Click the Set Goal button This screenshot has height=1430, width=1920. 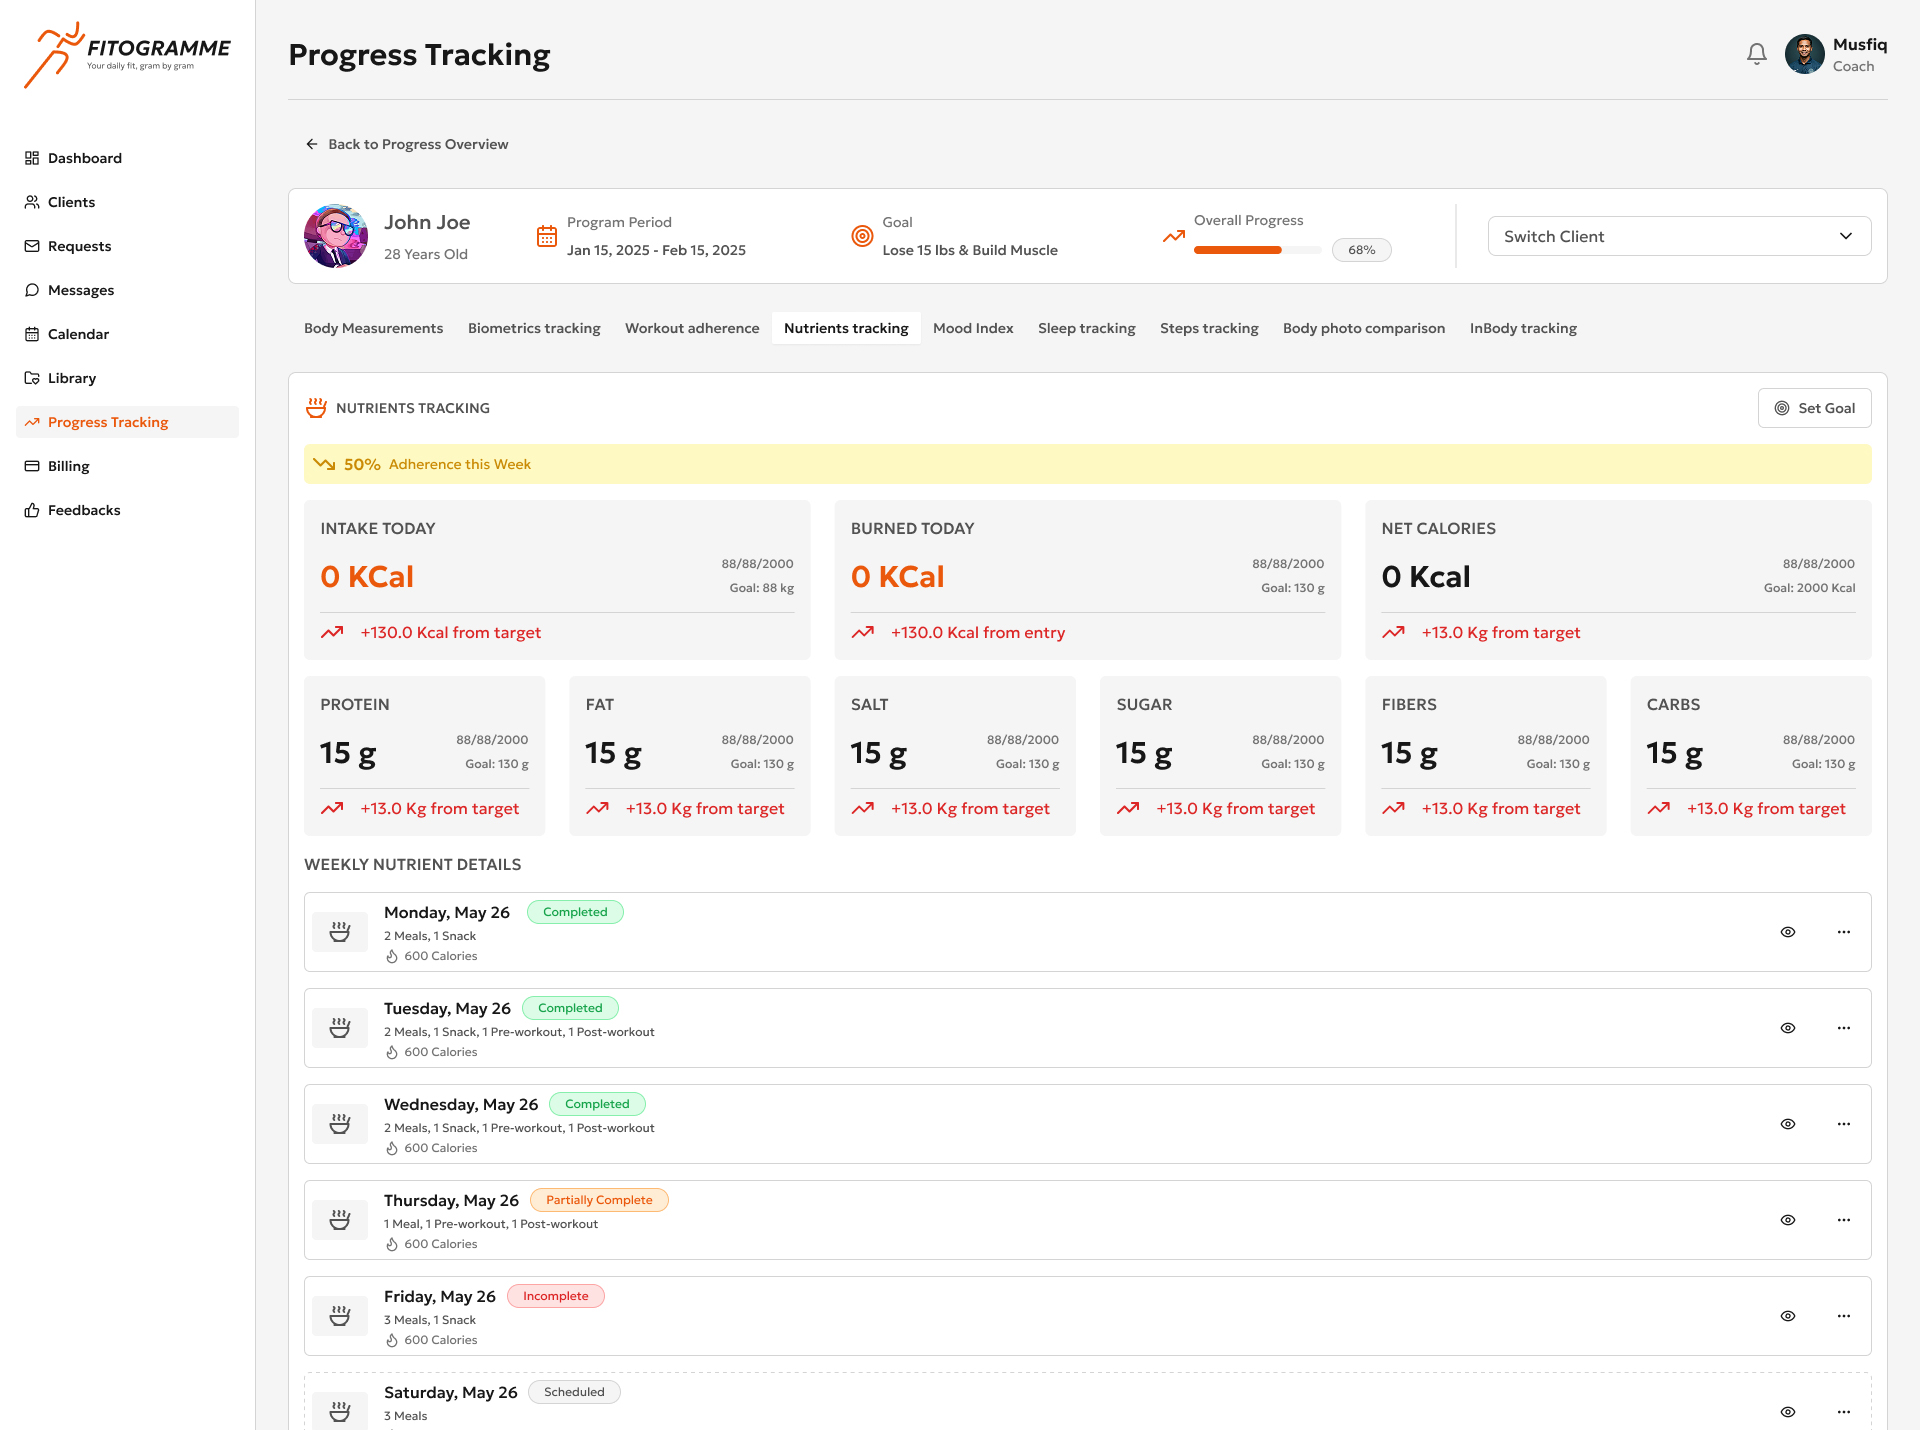pyautogui.click(x=1814, y=408)
